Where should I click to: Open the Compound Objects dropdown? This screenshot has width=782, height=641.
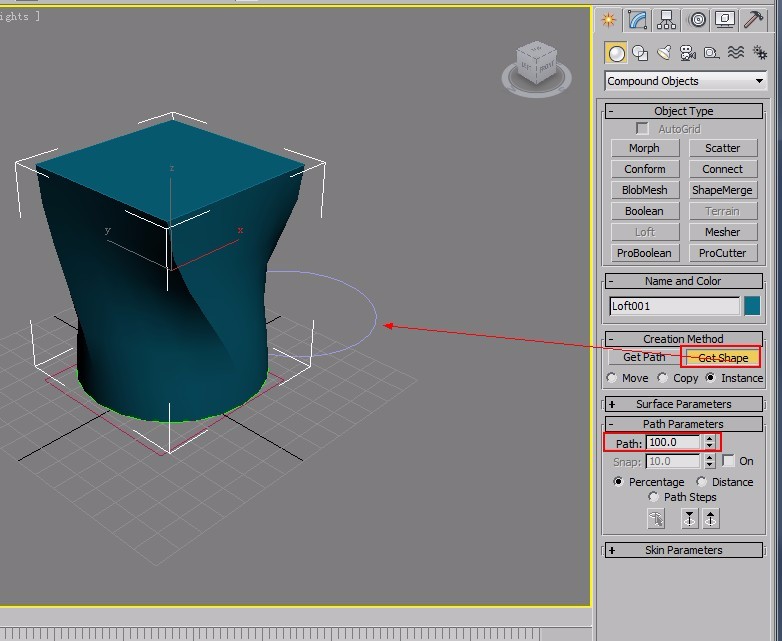point(686,81)
